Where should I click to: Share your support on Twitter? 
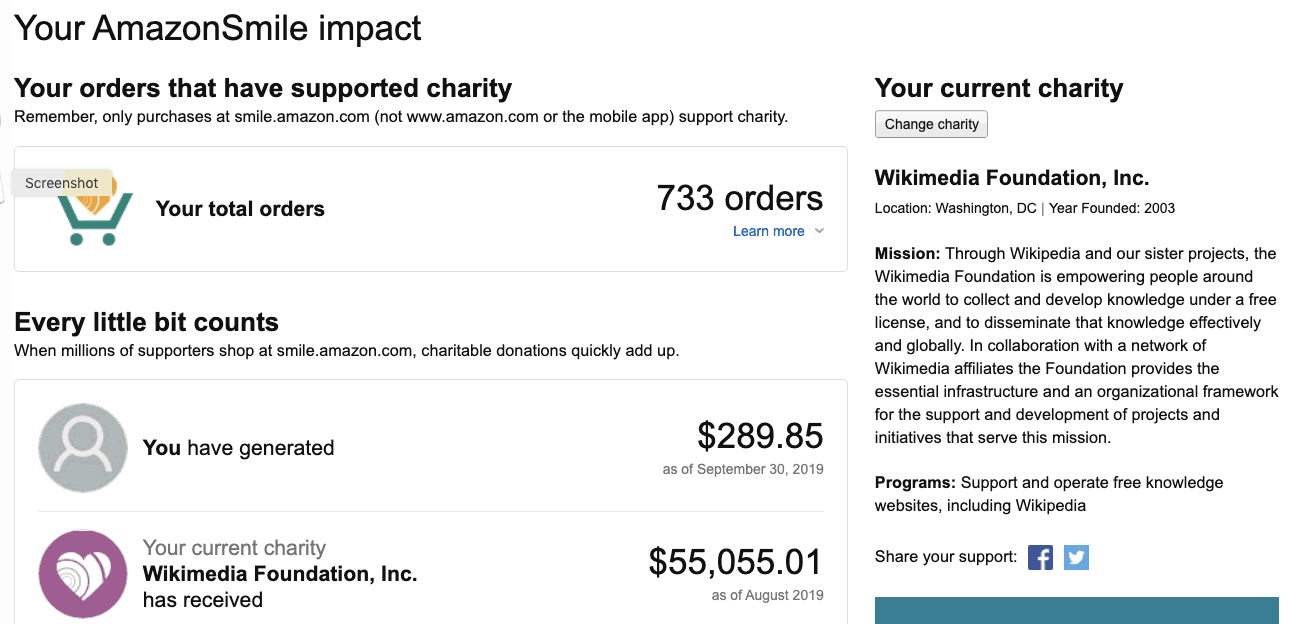1076,557
